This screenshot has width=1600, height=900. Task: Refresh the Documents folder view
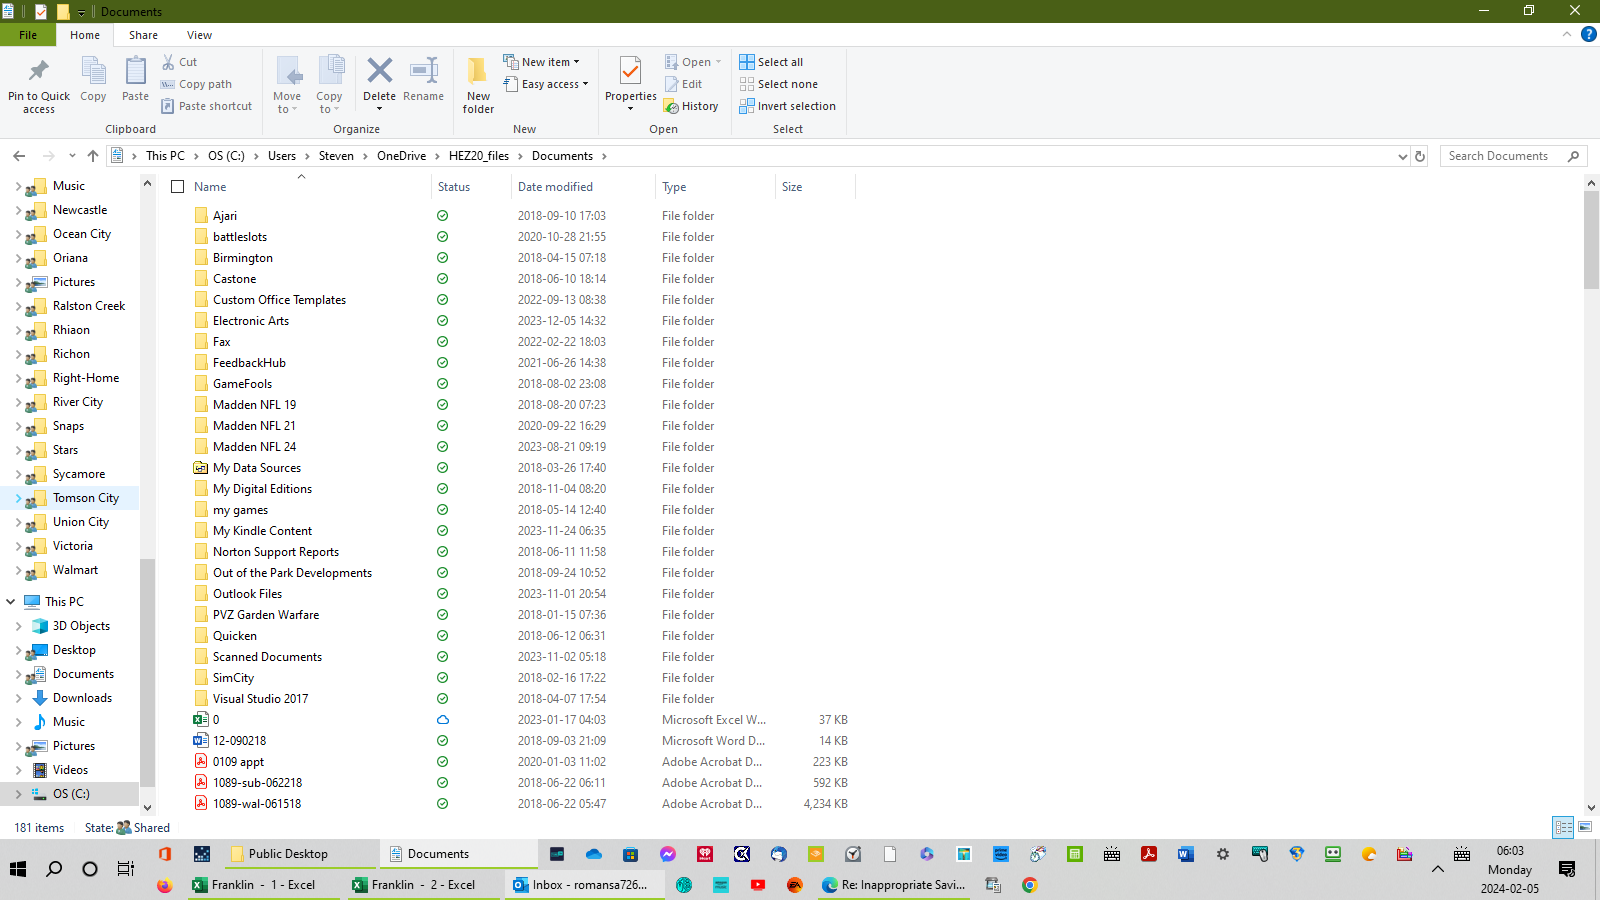(1419, 156)
